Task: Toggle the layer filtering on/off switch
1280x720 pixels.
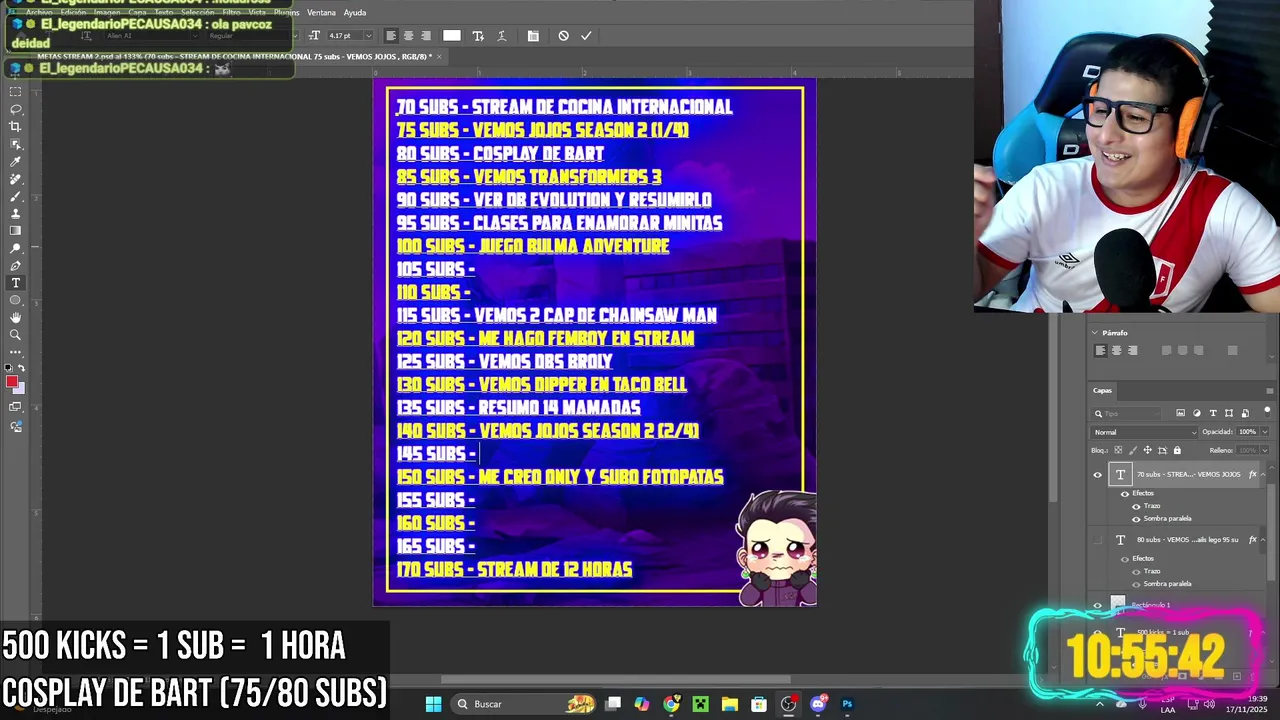Action: click(x=1267, y=411)
